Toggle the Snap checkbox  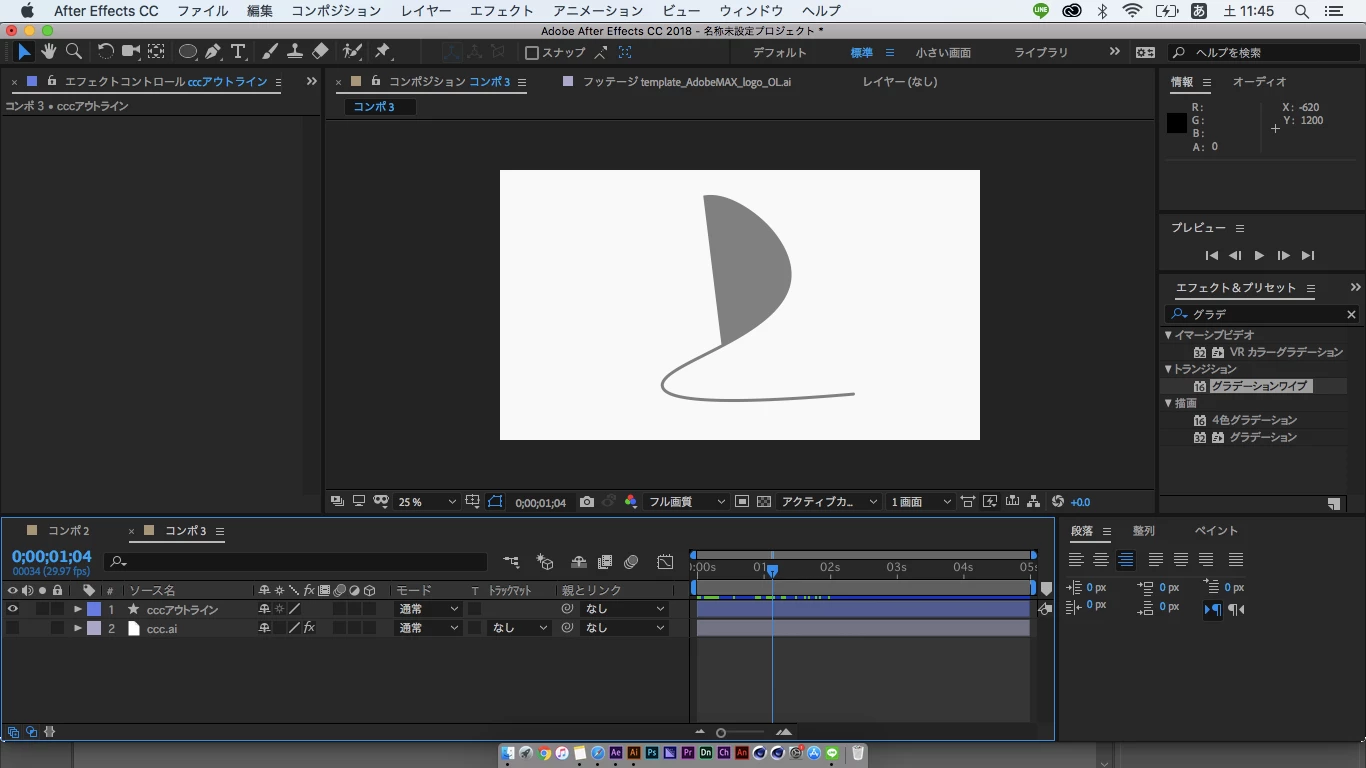[532, 53]
